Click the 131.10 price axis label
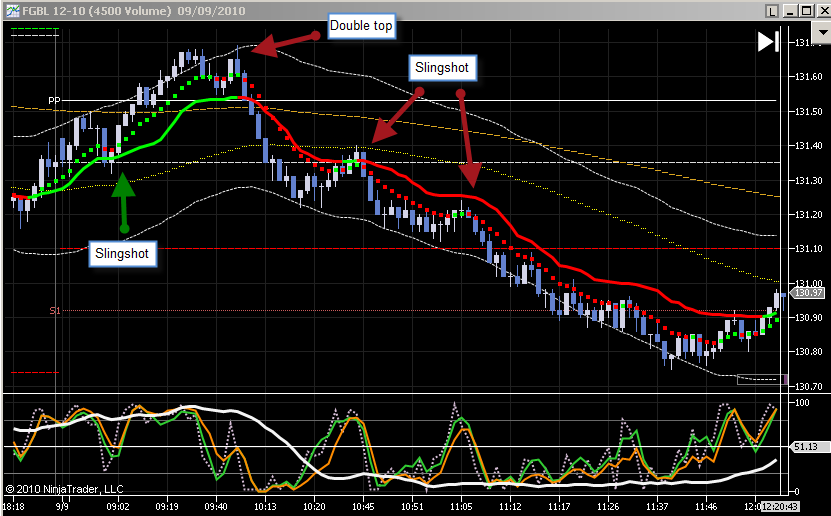This screenshot has height=516, width=831. coord(809,248)
